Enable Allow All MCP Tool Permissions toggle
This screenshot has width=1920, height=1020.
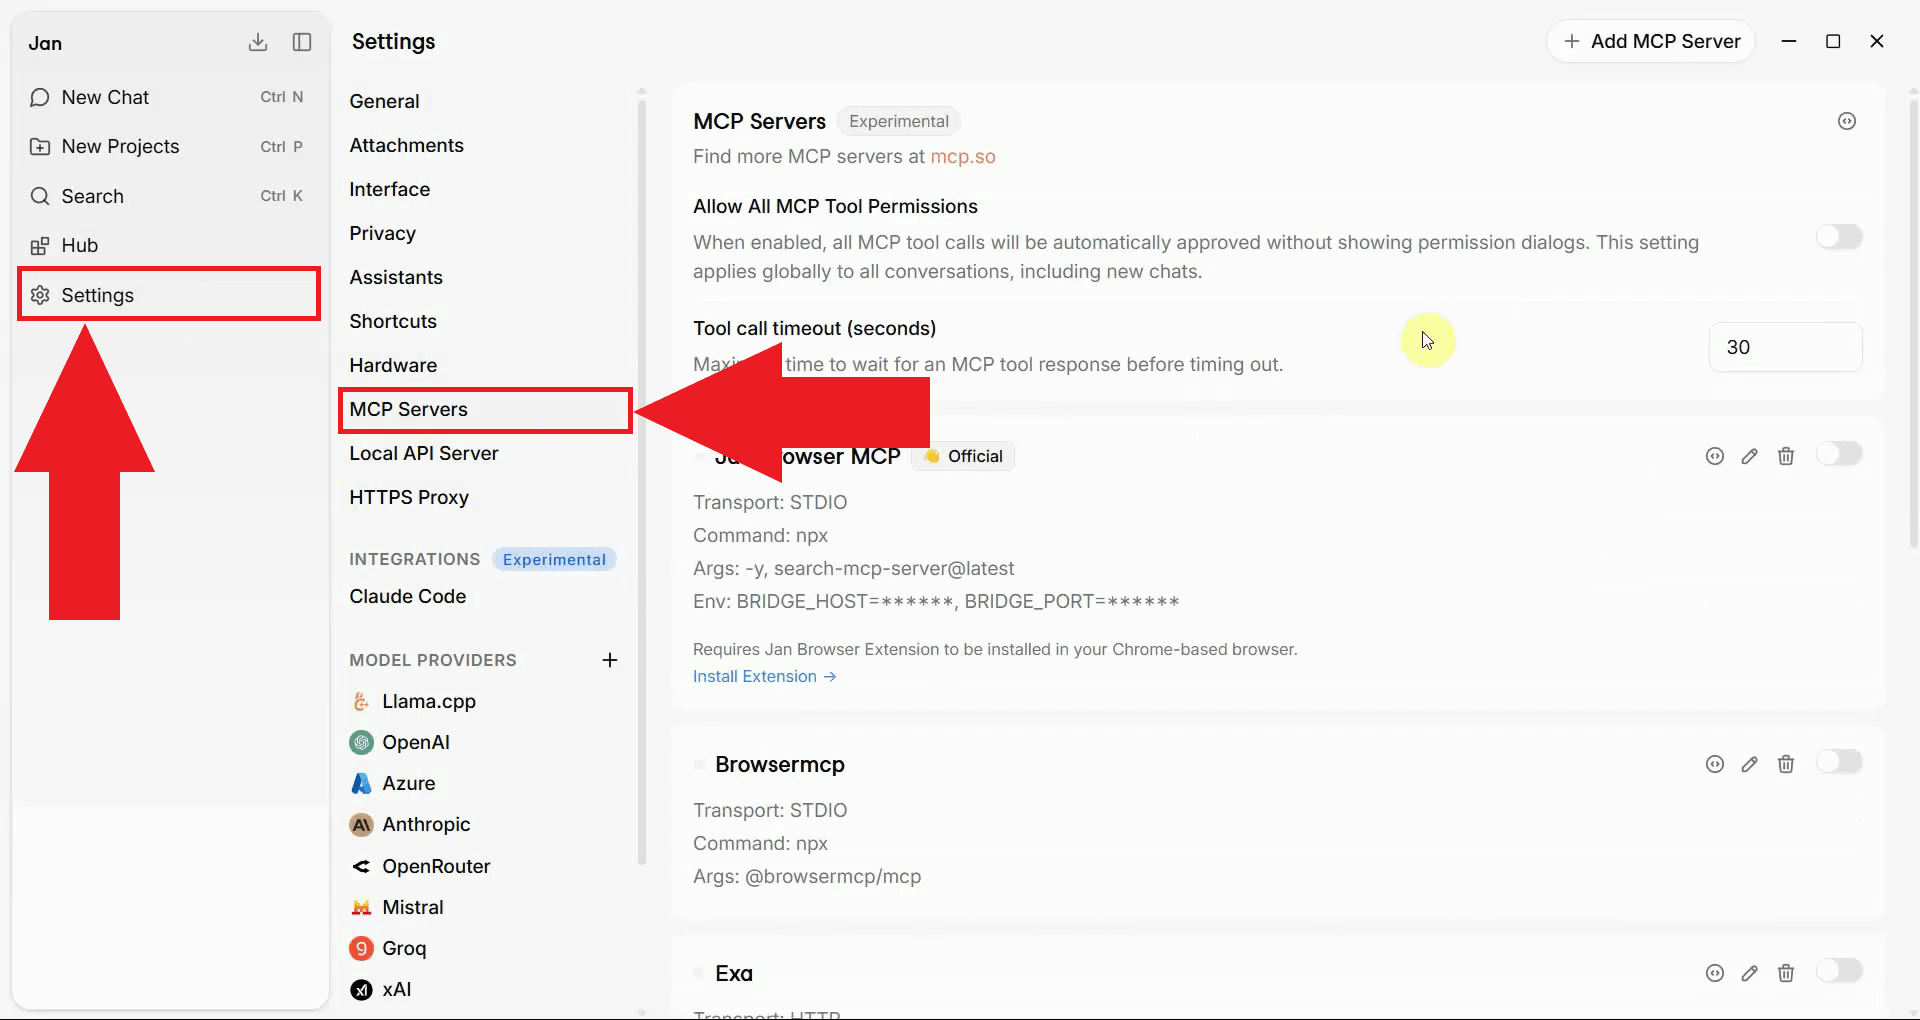pyautogui.click(x=1839, y=237)
